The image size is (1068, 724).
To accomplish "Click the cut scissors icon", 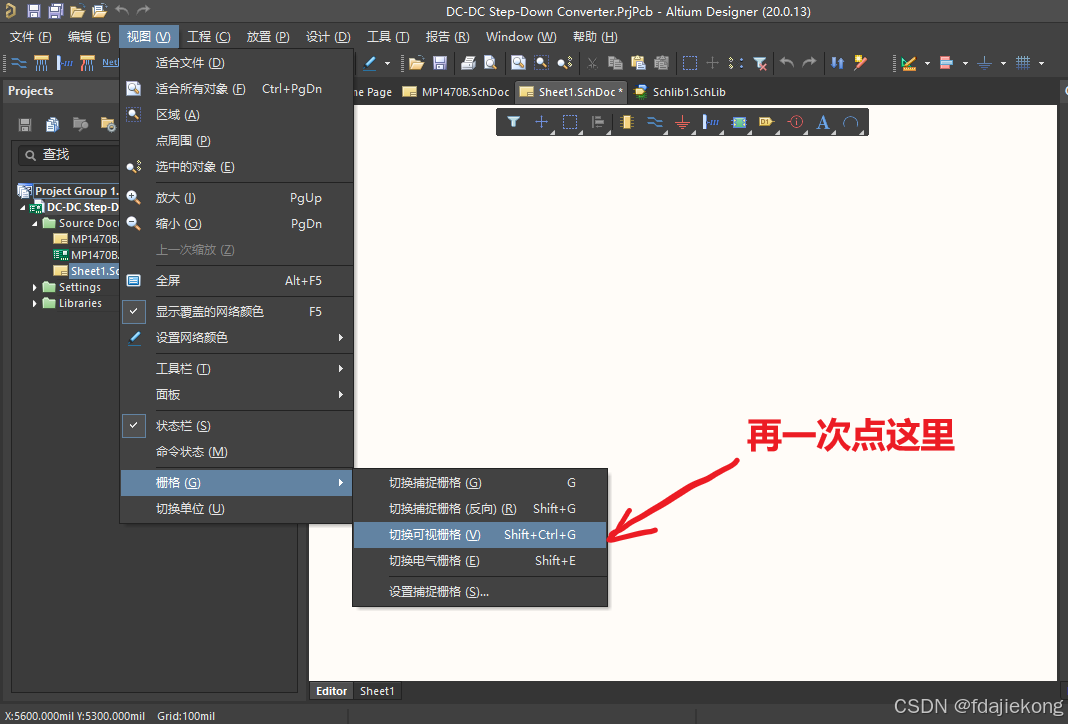I will pyautogui.click(x=593, y=63).
